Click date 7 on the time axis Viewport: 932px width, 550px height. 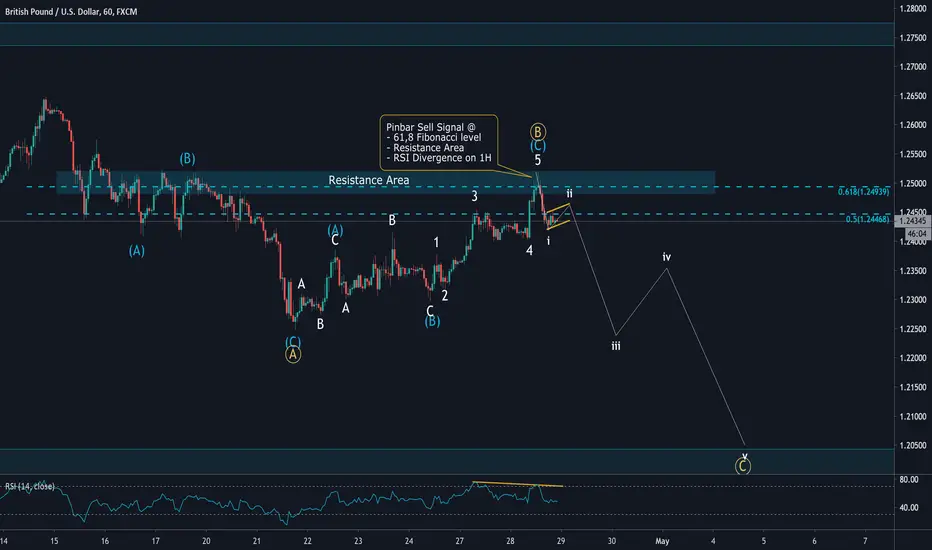pos(865,542)
